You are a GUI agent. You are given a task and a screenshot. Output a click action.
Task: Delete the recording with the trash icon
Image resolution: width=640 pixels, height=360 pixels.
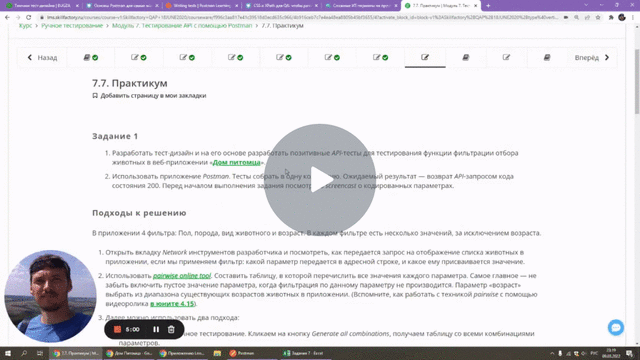point(171,329)
